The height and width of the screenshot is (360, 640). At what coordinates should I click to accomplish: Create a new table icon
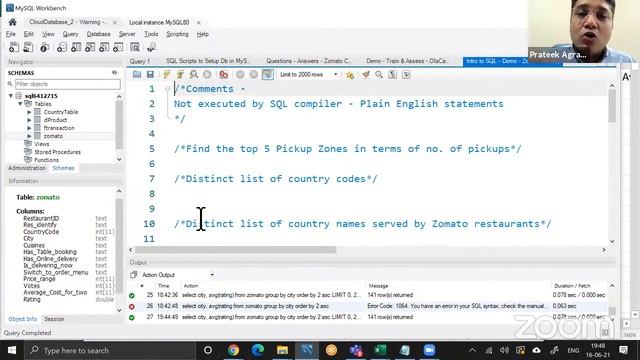pos(76,47)
